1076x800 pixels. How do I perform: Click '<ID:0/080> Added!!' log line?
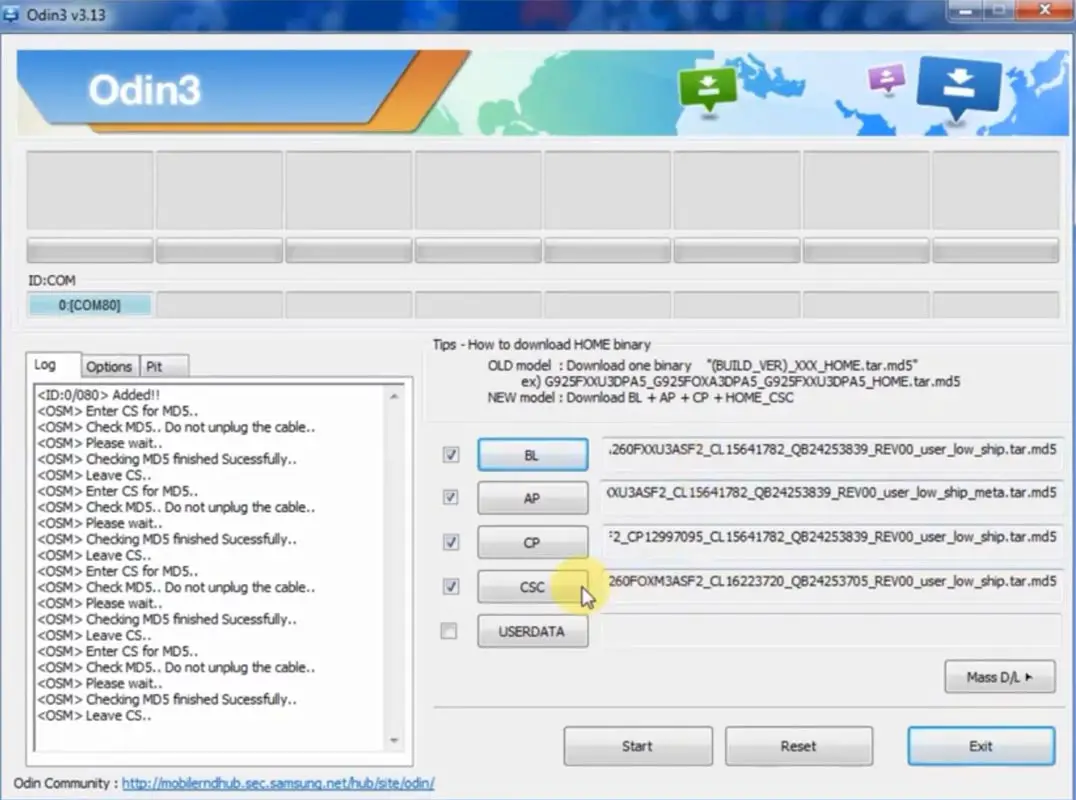point(99,395)
